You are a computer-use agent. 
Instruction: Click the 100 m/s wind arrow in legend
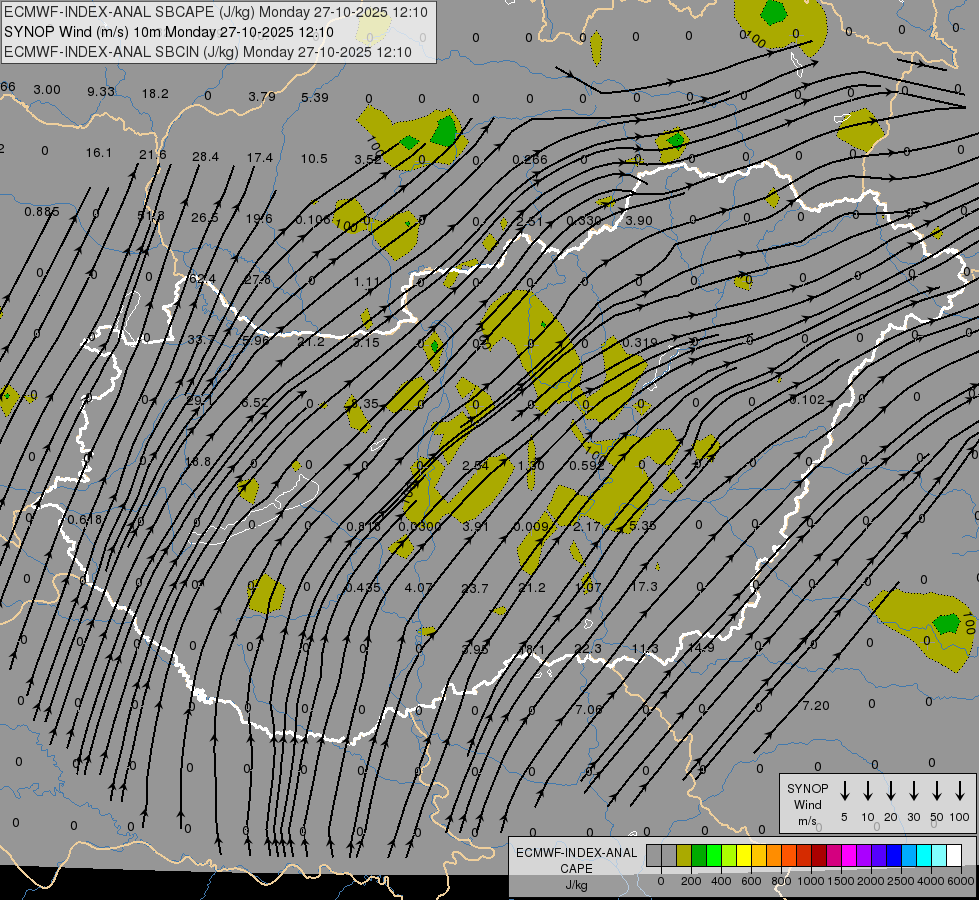pos(960,791)
